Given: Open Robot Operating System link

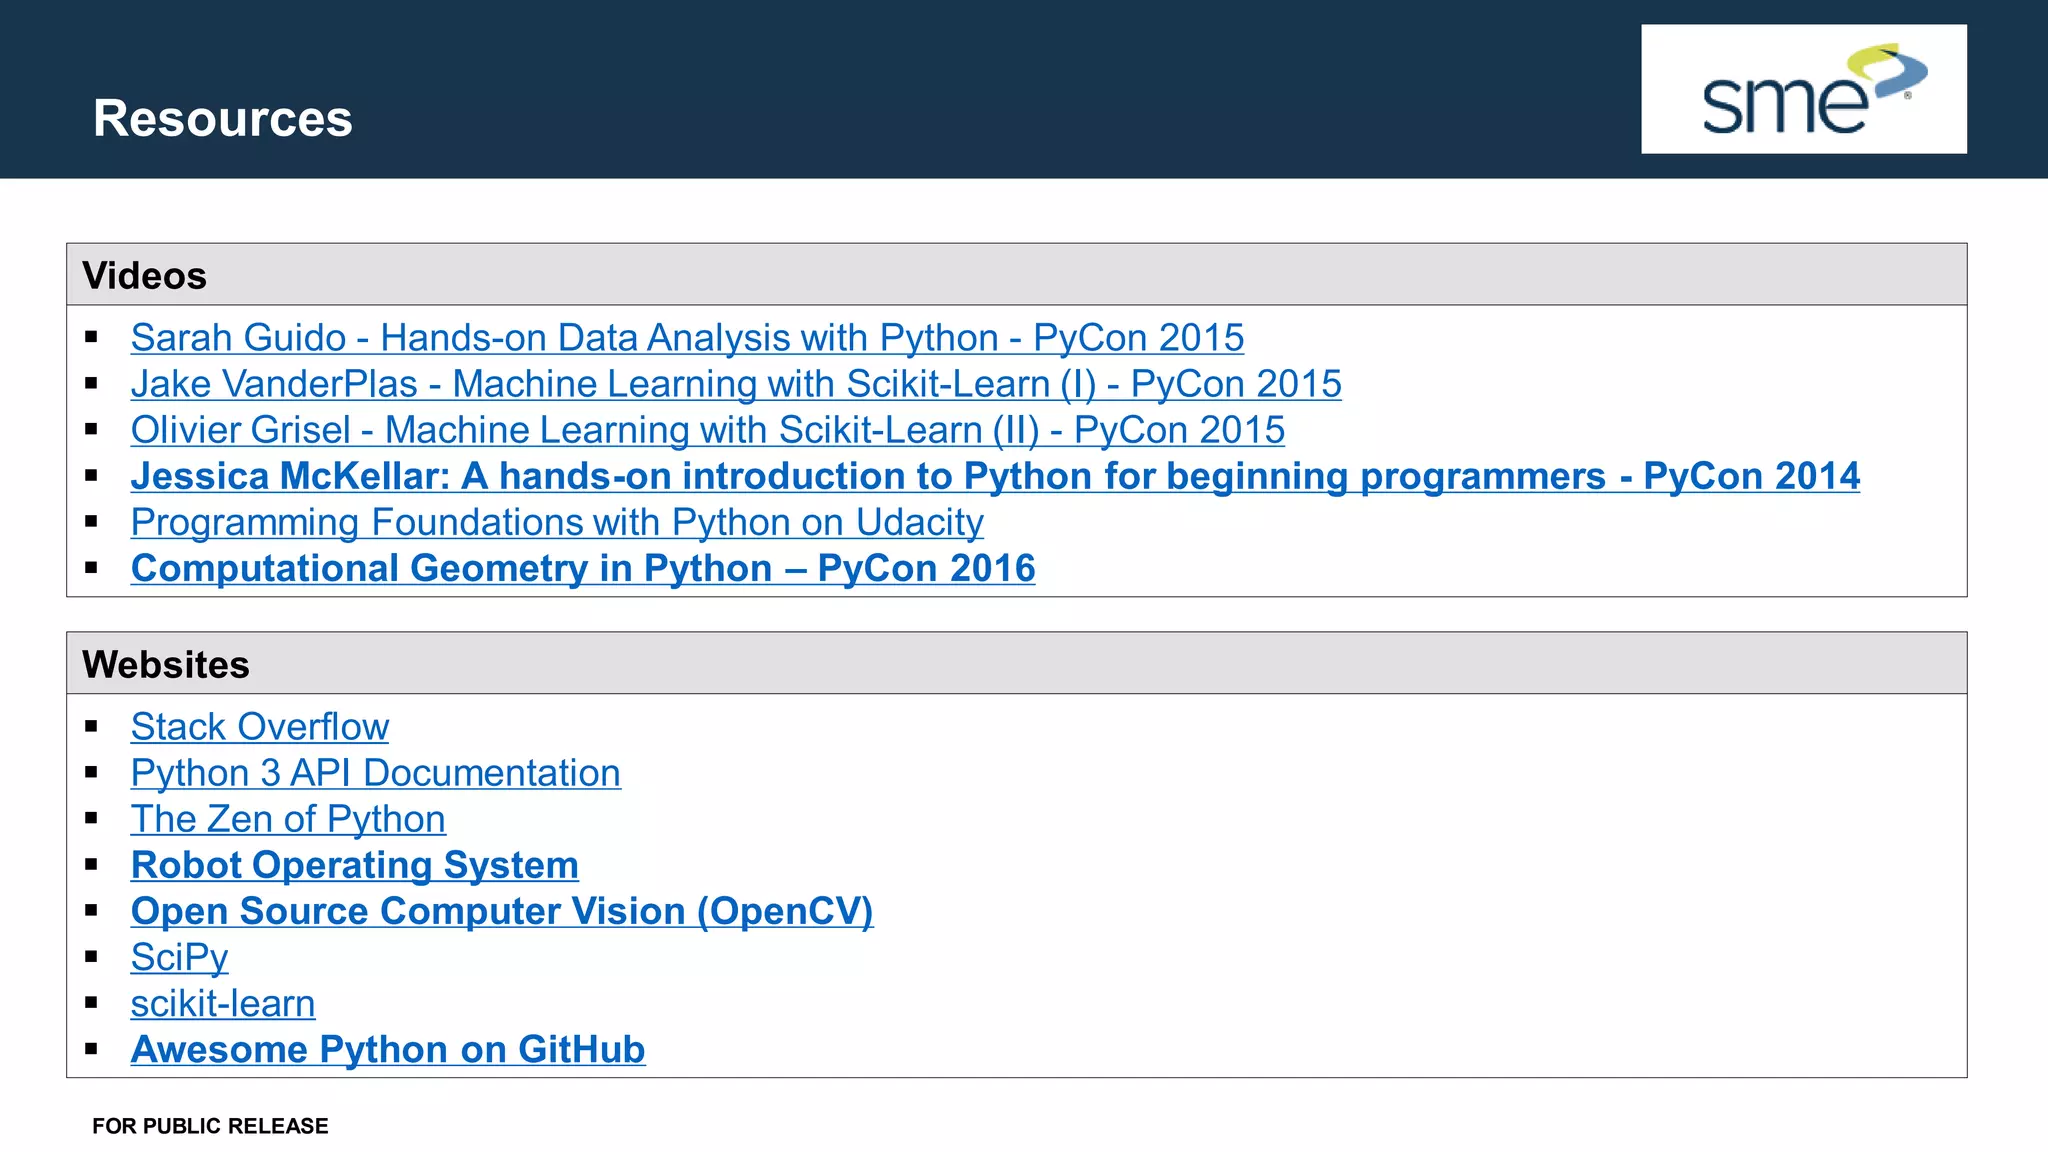Looking at the screenshot, I should pos(354,865).
